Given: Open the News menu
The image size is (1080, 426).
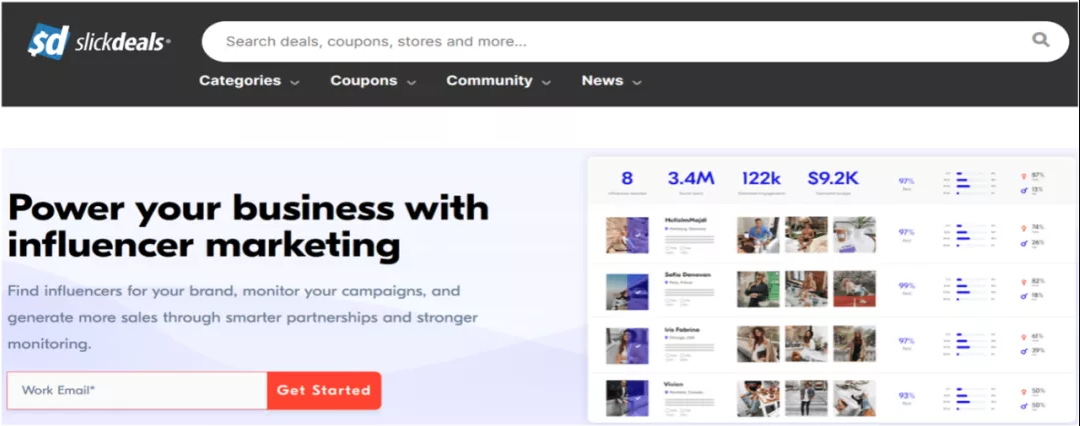Looking at the screenshot, I should click(611, 81).
